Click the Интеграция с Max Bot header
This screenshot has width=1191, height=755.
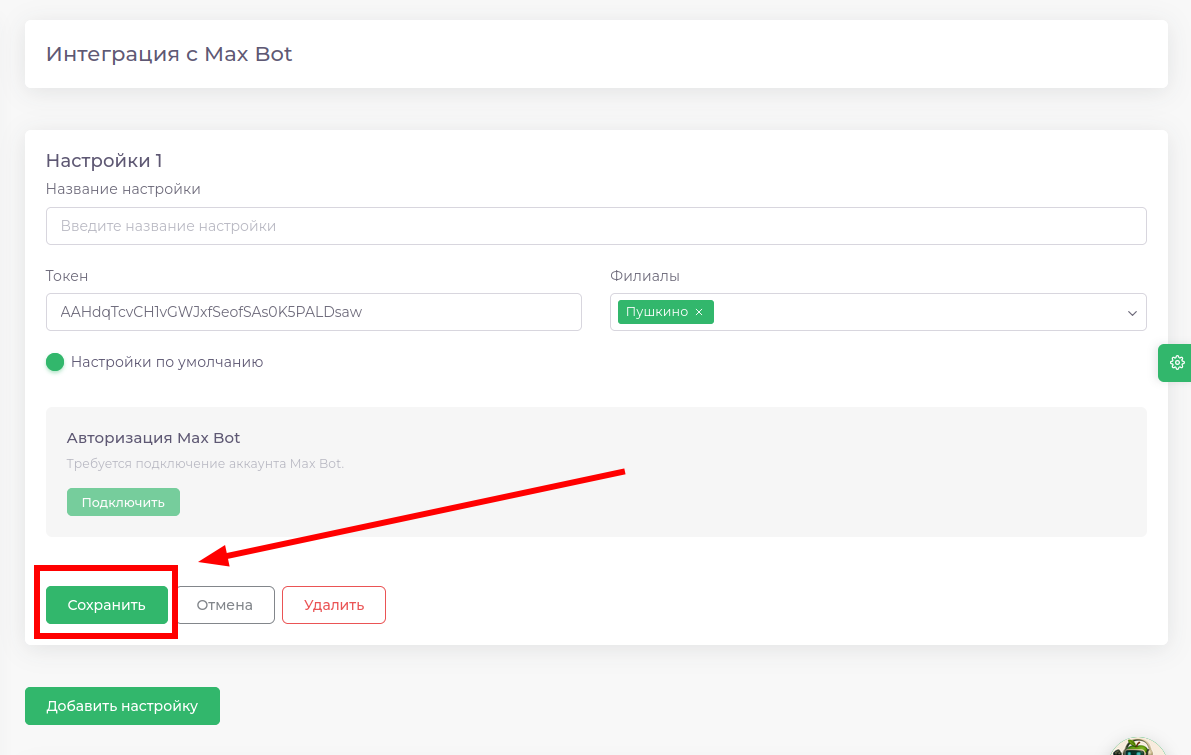pyautogui.click(x=169, y=54)
